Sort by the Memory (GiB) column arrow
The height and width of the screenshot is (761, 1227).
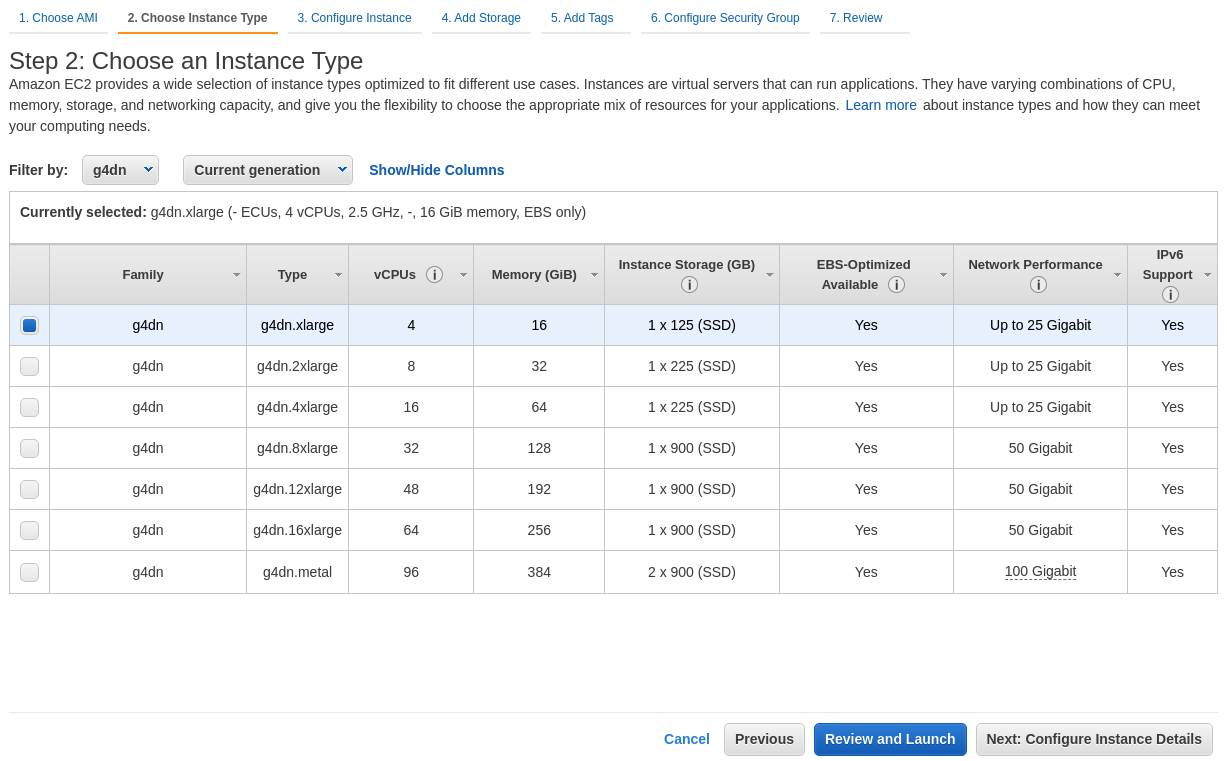pyautogui.click(x=594, y=274)
